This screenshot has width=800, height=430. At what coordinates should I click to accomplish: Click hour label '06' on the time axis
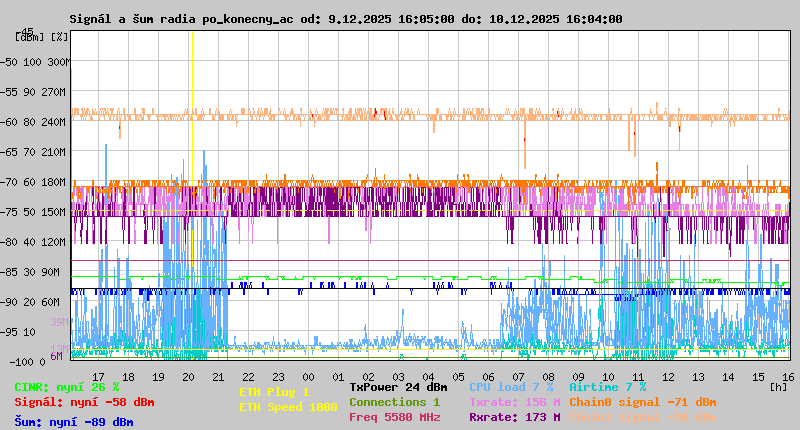[x=488, y=377]
